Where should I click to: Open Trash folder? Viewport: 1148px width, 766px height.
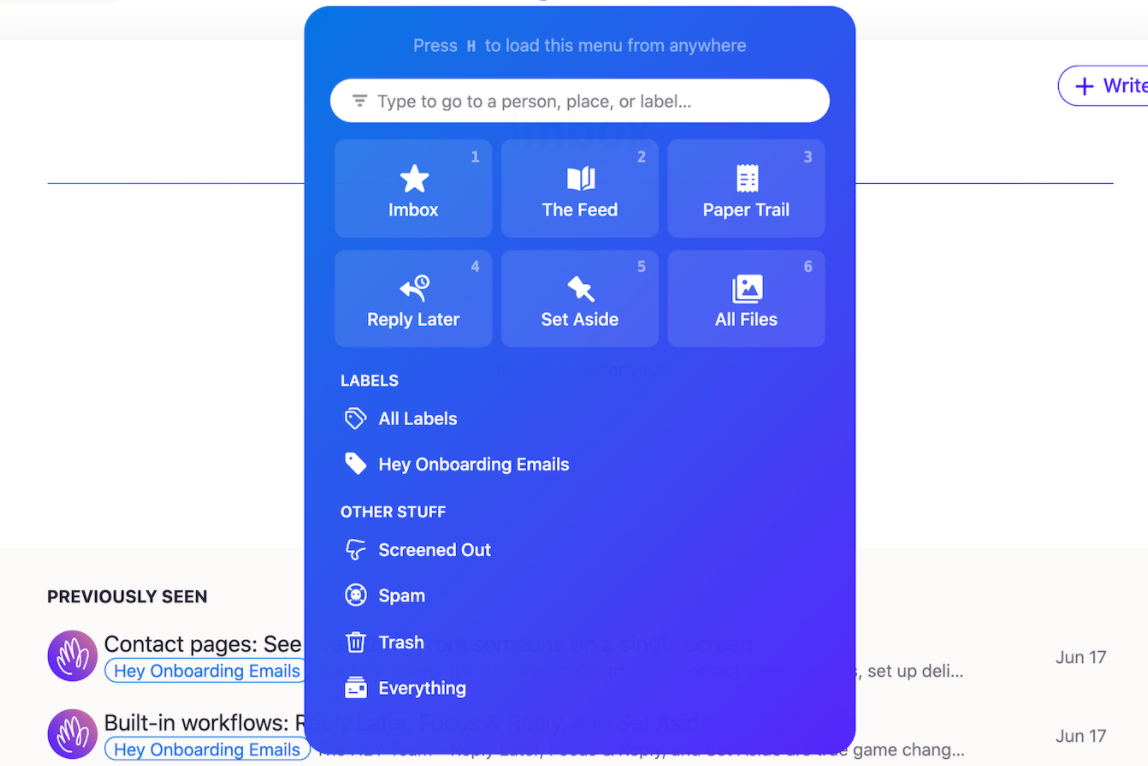(x=401, y=642)
